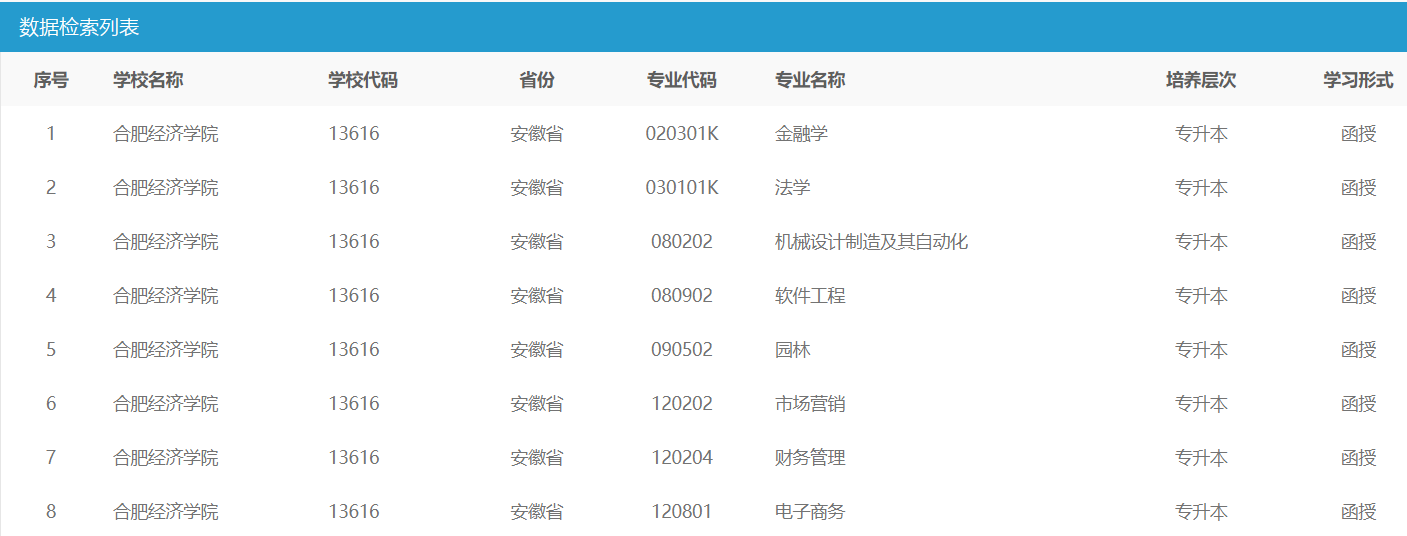Select the 财务管理 major name cell
1407x536 pixels.
point(810,457)
